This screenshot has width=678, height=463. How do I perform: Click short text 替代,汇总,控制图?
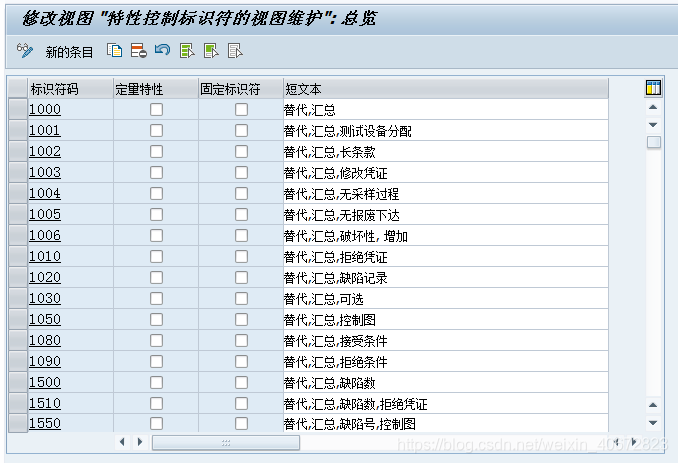pos(329,320)
